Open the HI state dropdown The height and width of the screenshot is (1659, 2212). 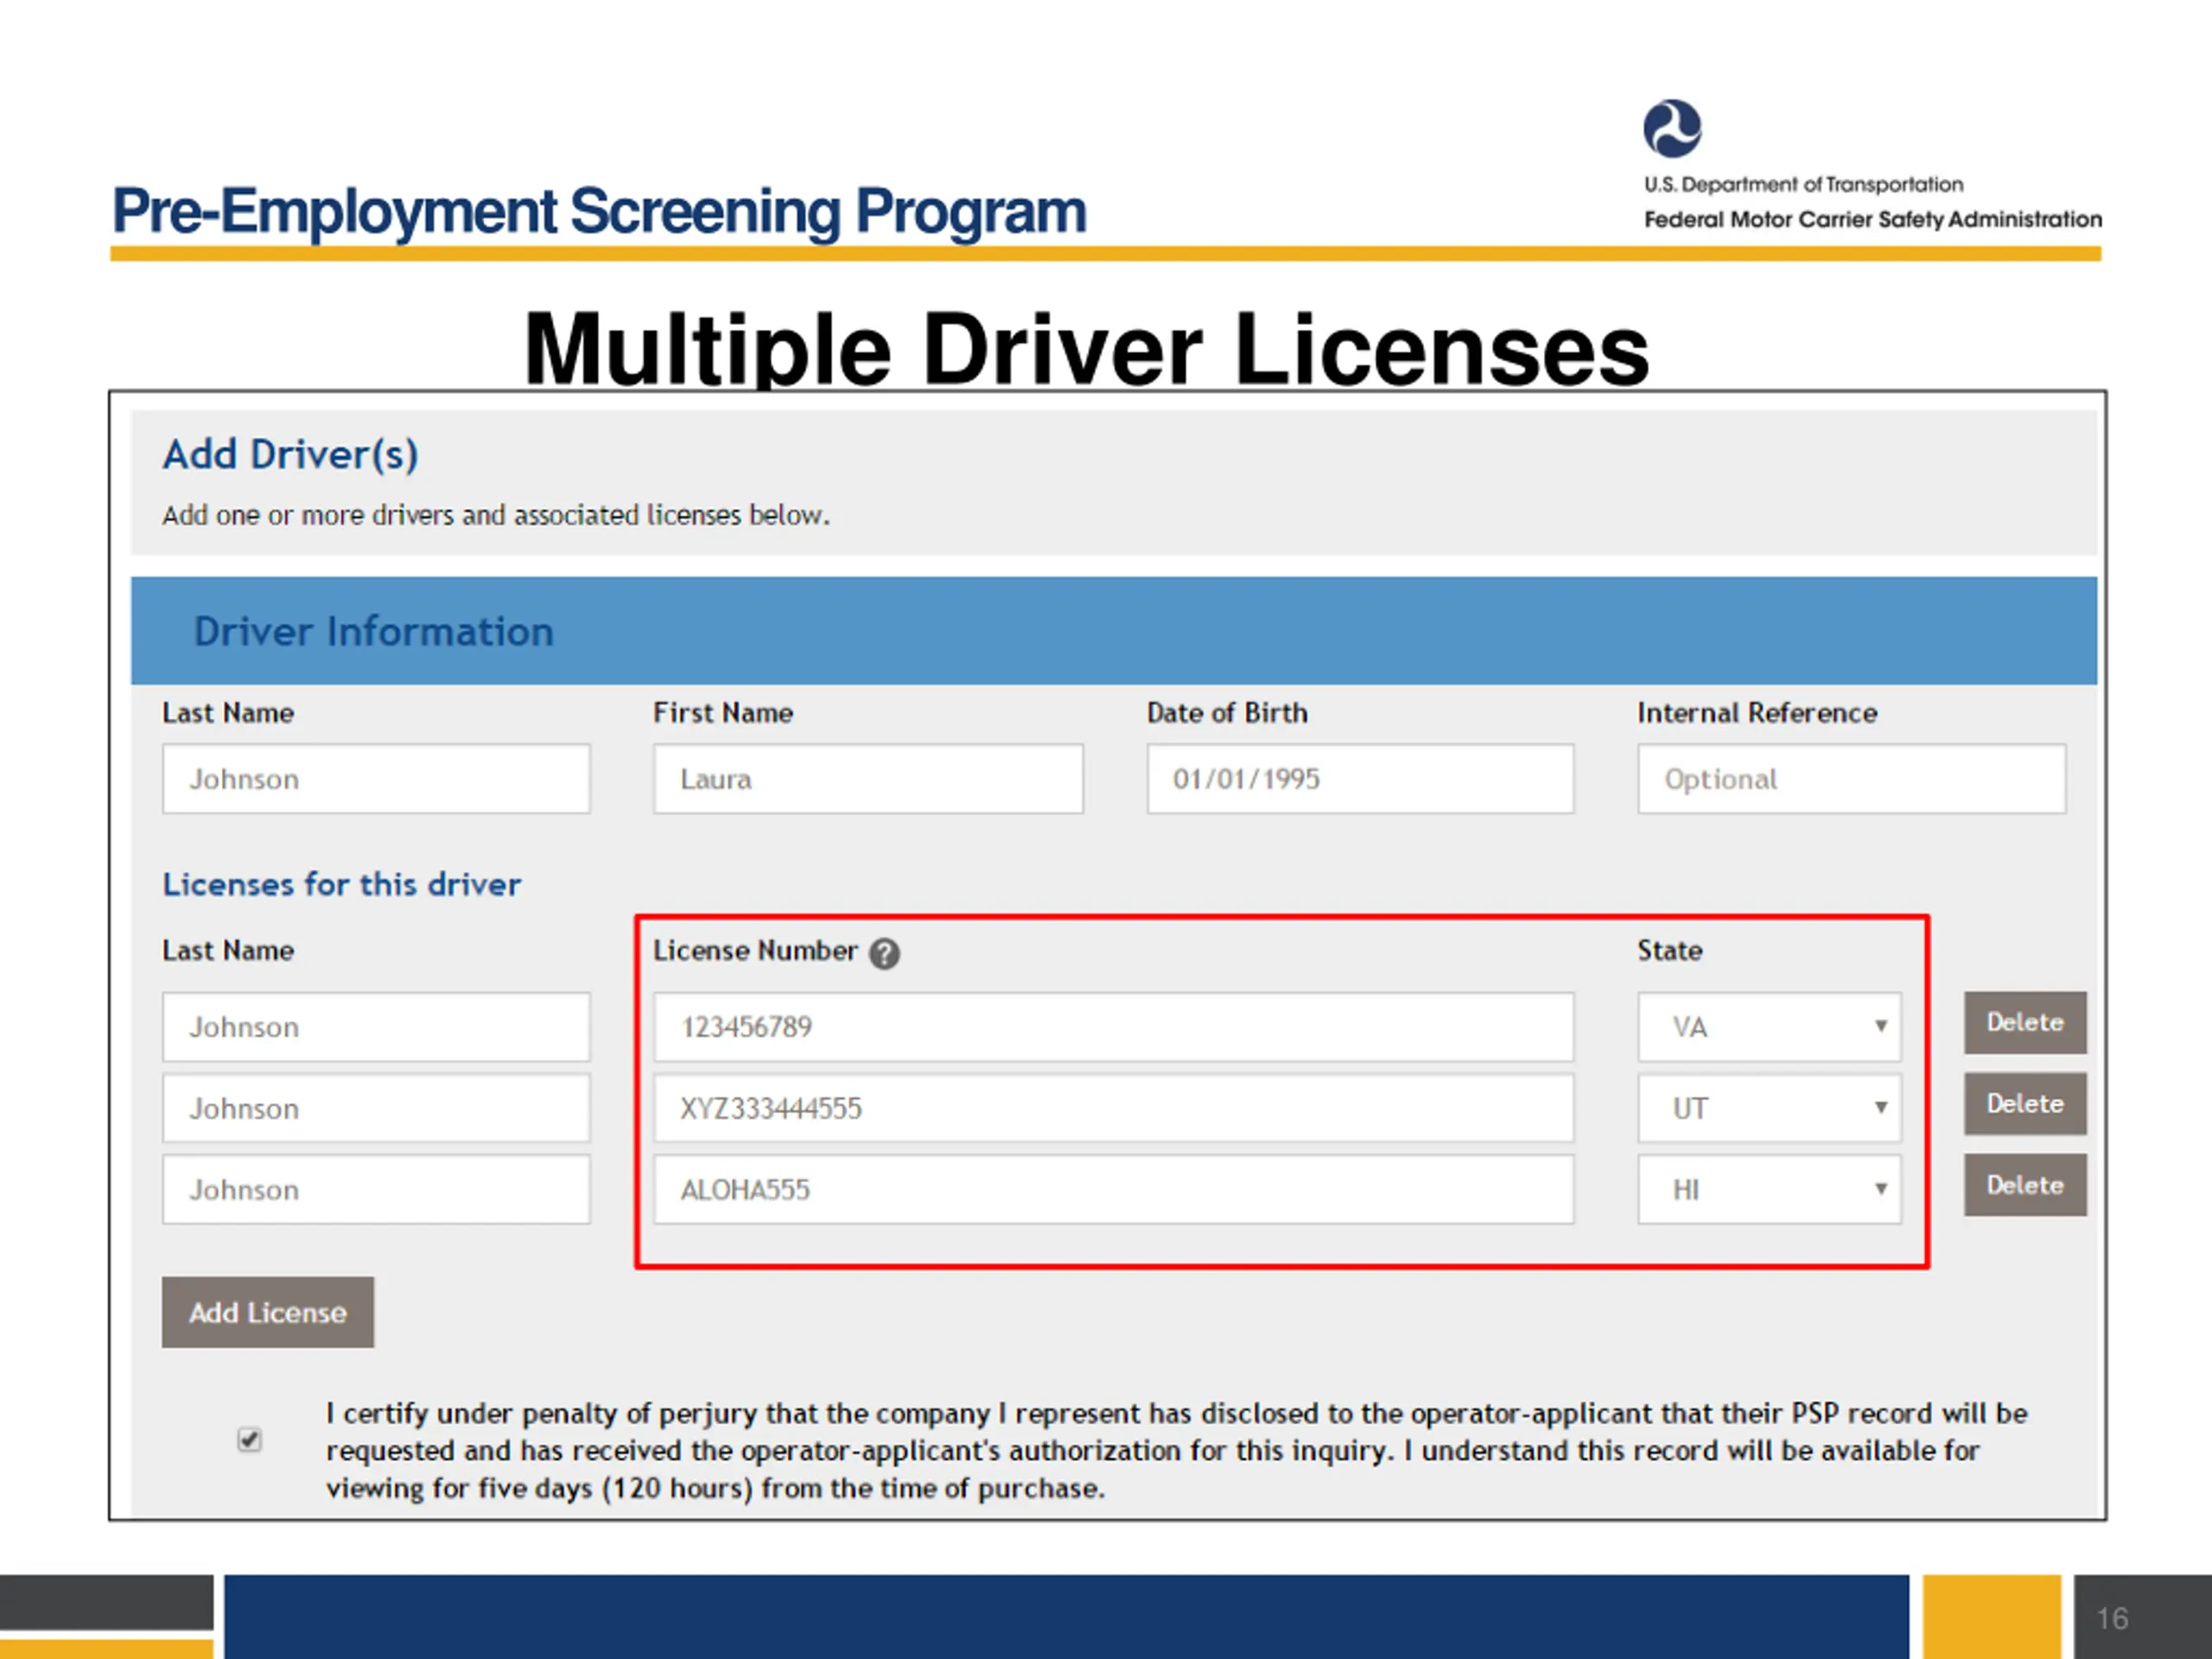[x=1769, y=1189]
